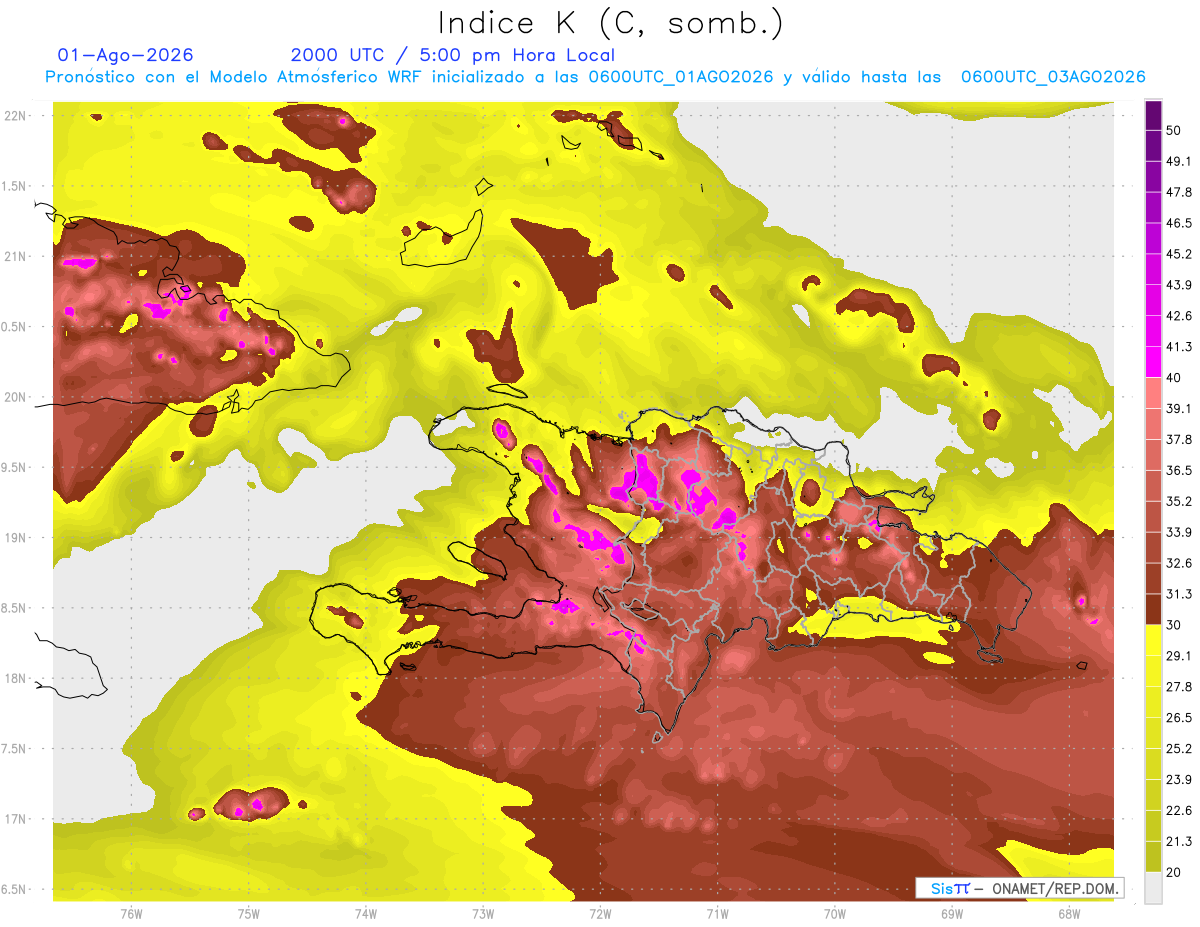Click the '43.9' color scale value

1179,285
